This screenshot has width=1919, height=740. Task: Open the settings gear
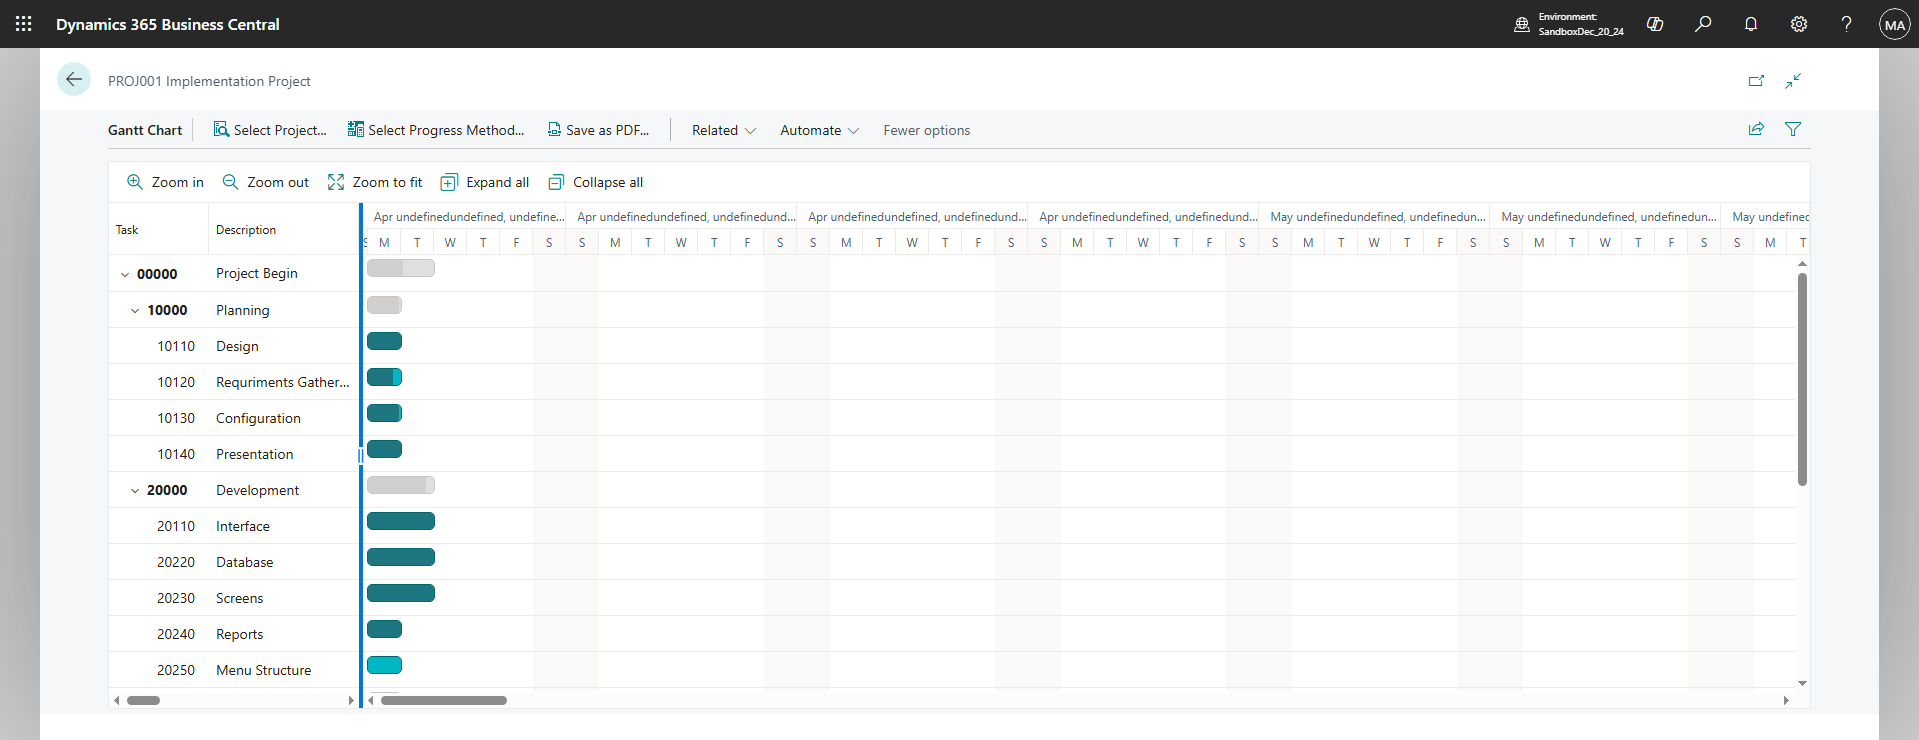pyautogui.click(x=1799, y=24)
